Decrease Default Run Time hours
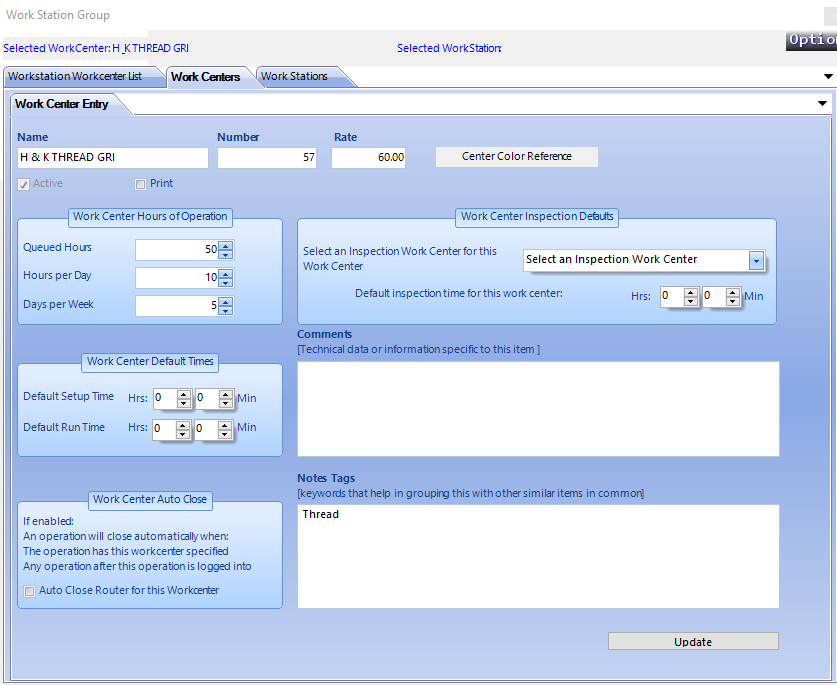The width and height of the screenshot is (837, 685). 183,434
